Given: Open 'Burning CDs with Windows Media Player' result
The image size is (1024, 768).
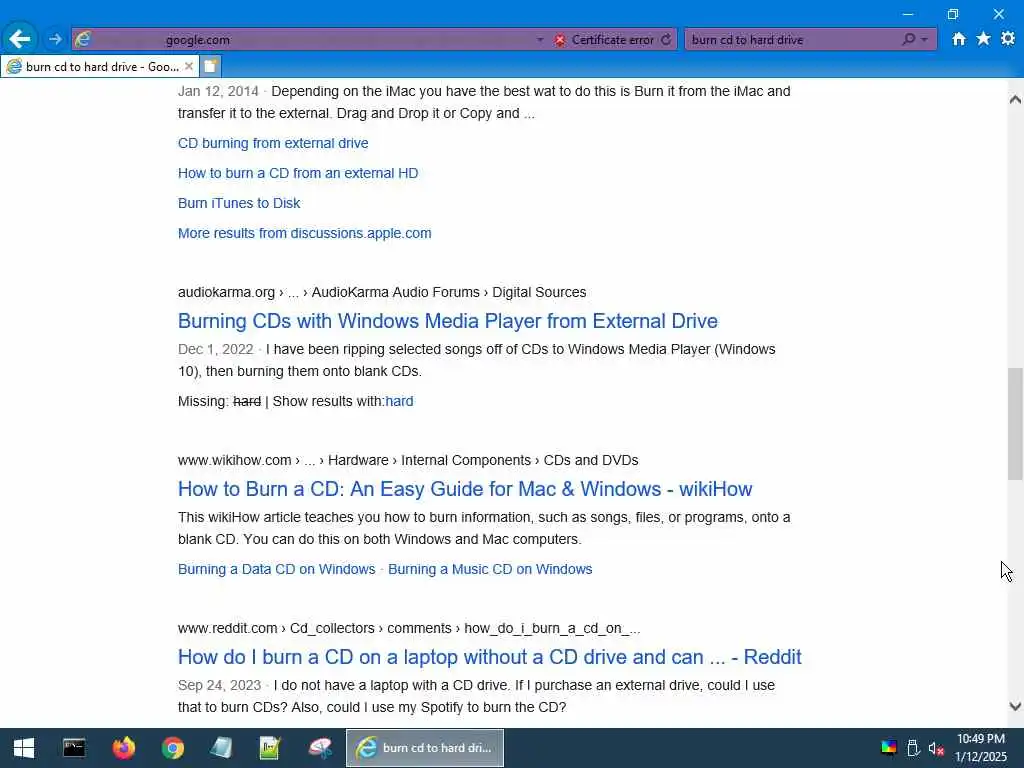Looking at the screenshot, I should (x=447, y=321).
